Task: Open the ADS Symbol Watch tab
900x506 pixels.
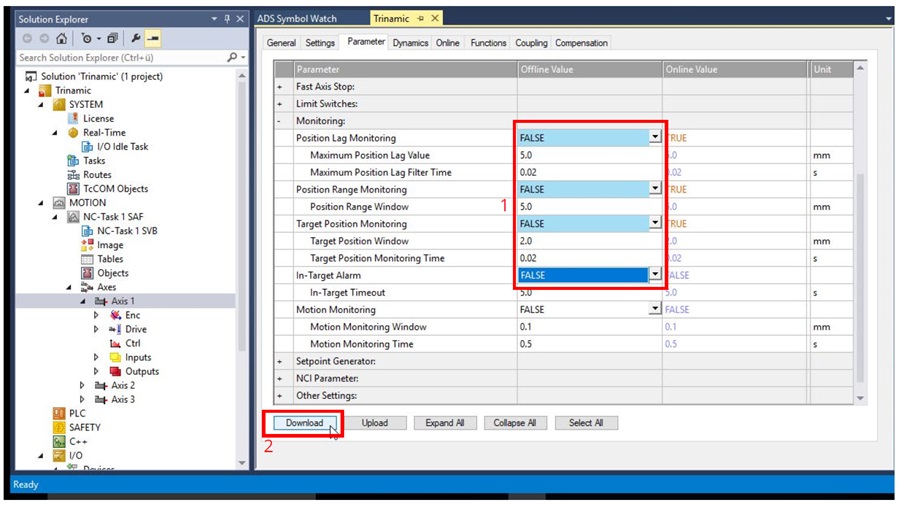Action: click(x=297, y=18)
